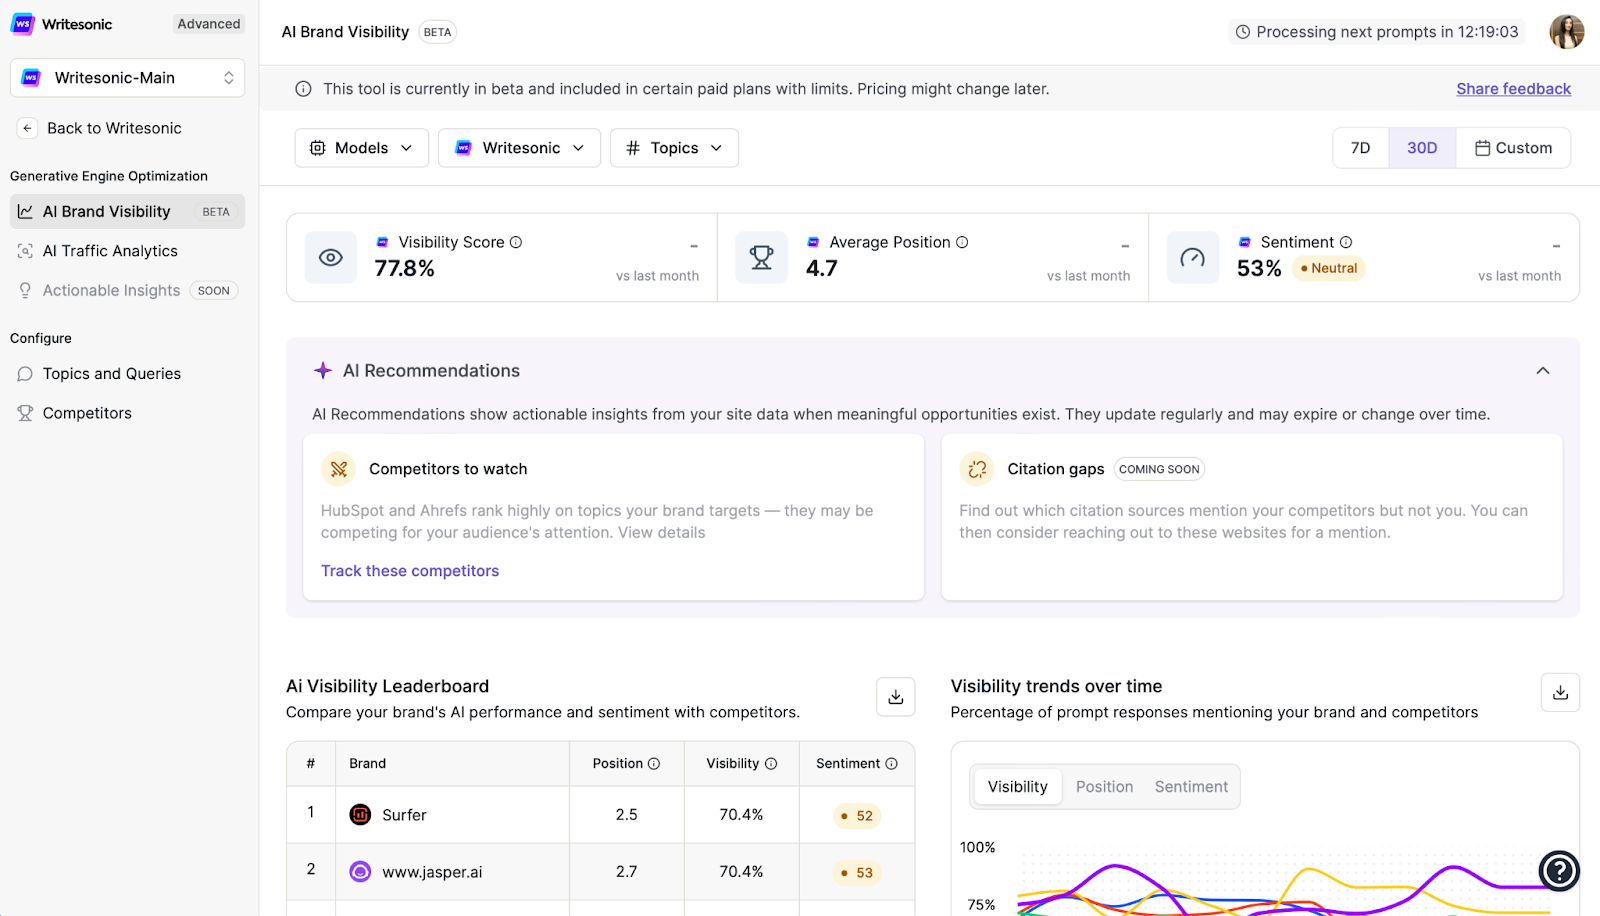Click the Sentiment column info icon

point(891,764)
